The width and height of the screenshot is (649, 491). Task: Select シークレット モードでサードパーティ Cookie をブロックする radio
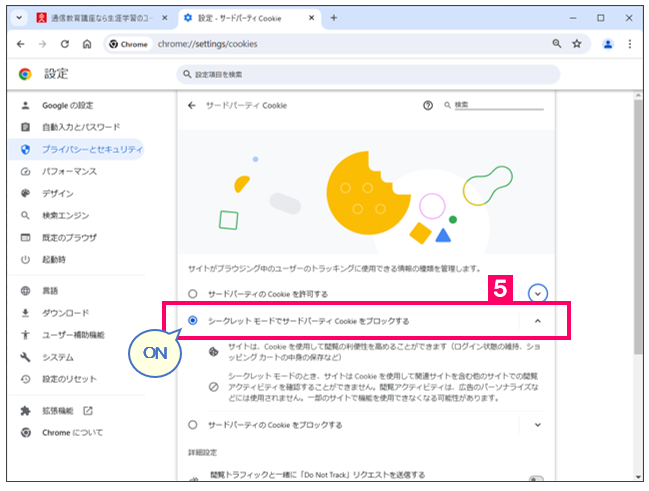193,321
